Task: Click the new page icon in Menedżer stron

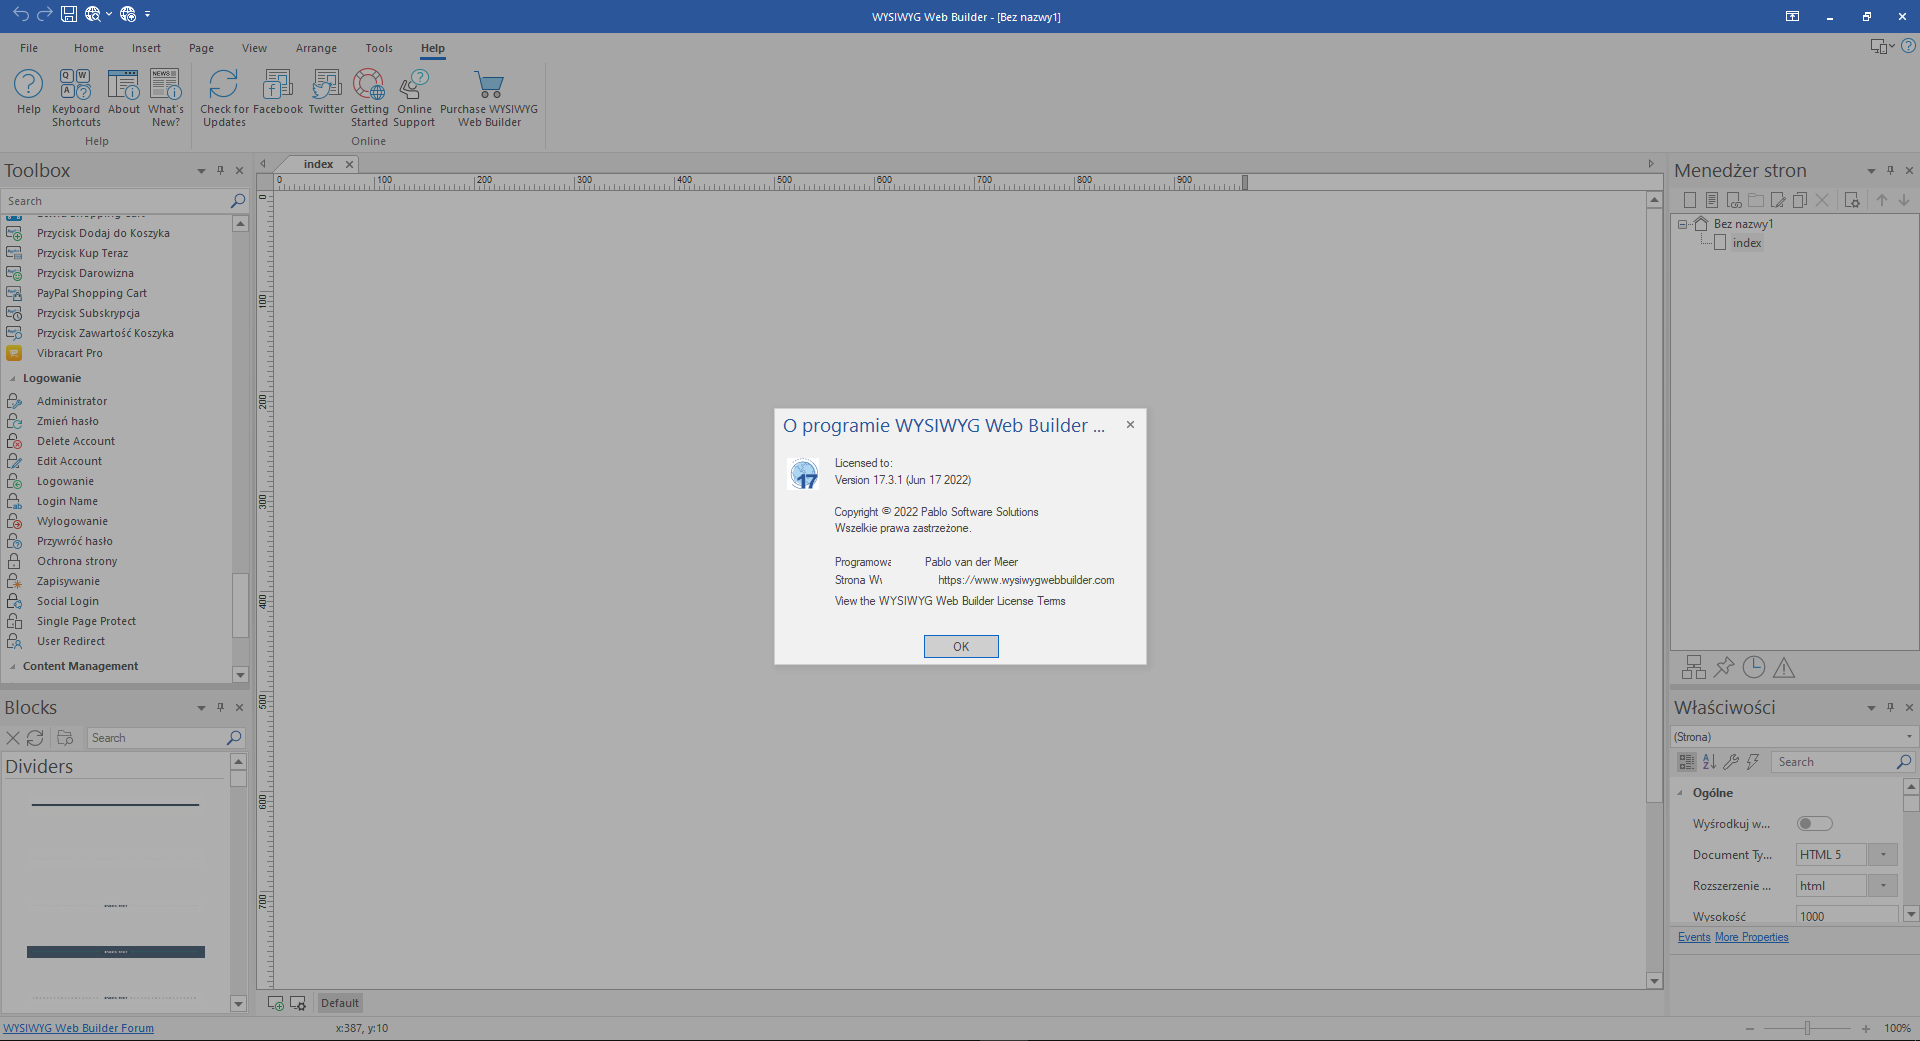Action: pyautogui.click(x=1690, y=200)
